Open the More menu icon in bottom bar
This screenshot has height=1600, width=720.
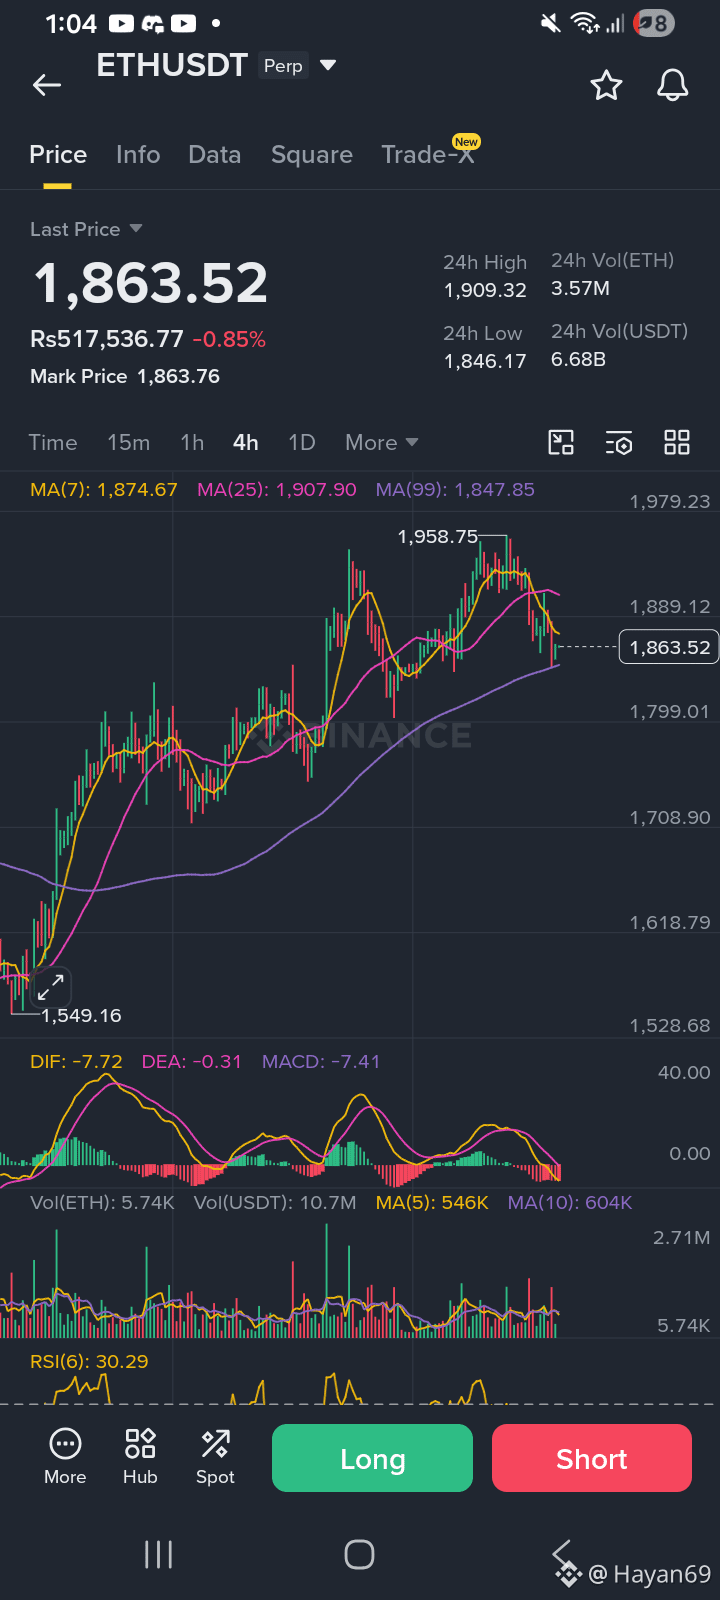coord(65,1457)
